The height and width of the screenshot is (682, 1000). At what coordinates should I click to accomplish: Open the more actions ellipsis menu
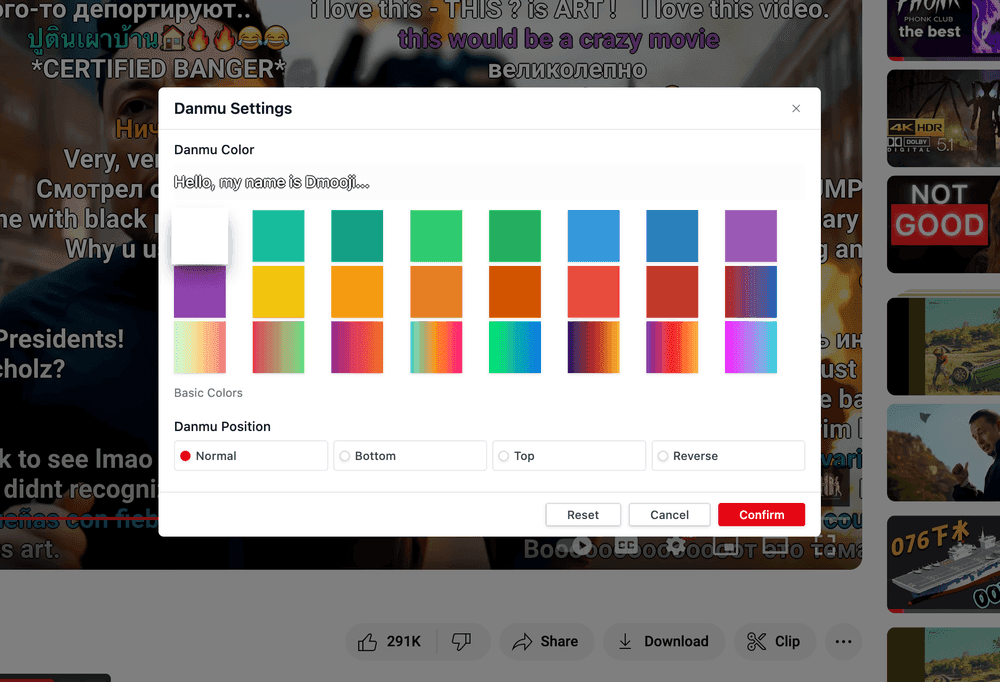(843, 642)
